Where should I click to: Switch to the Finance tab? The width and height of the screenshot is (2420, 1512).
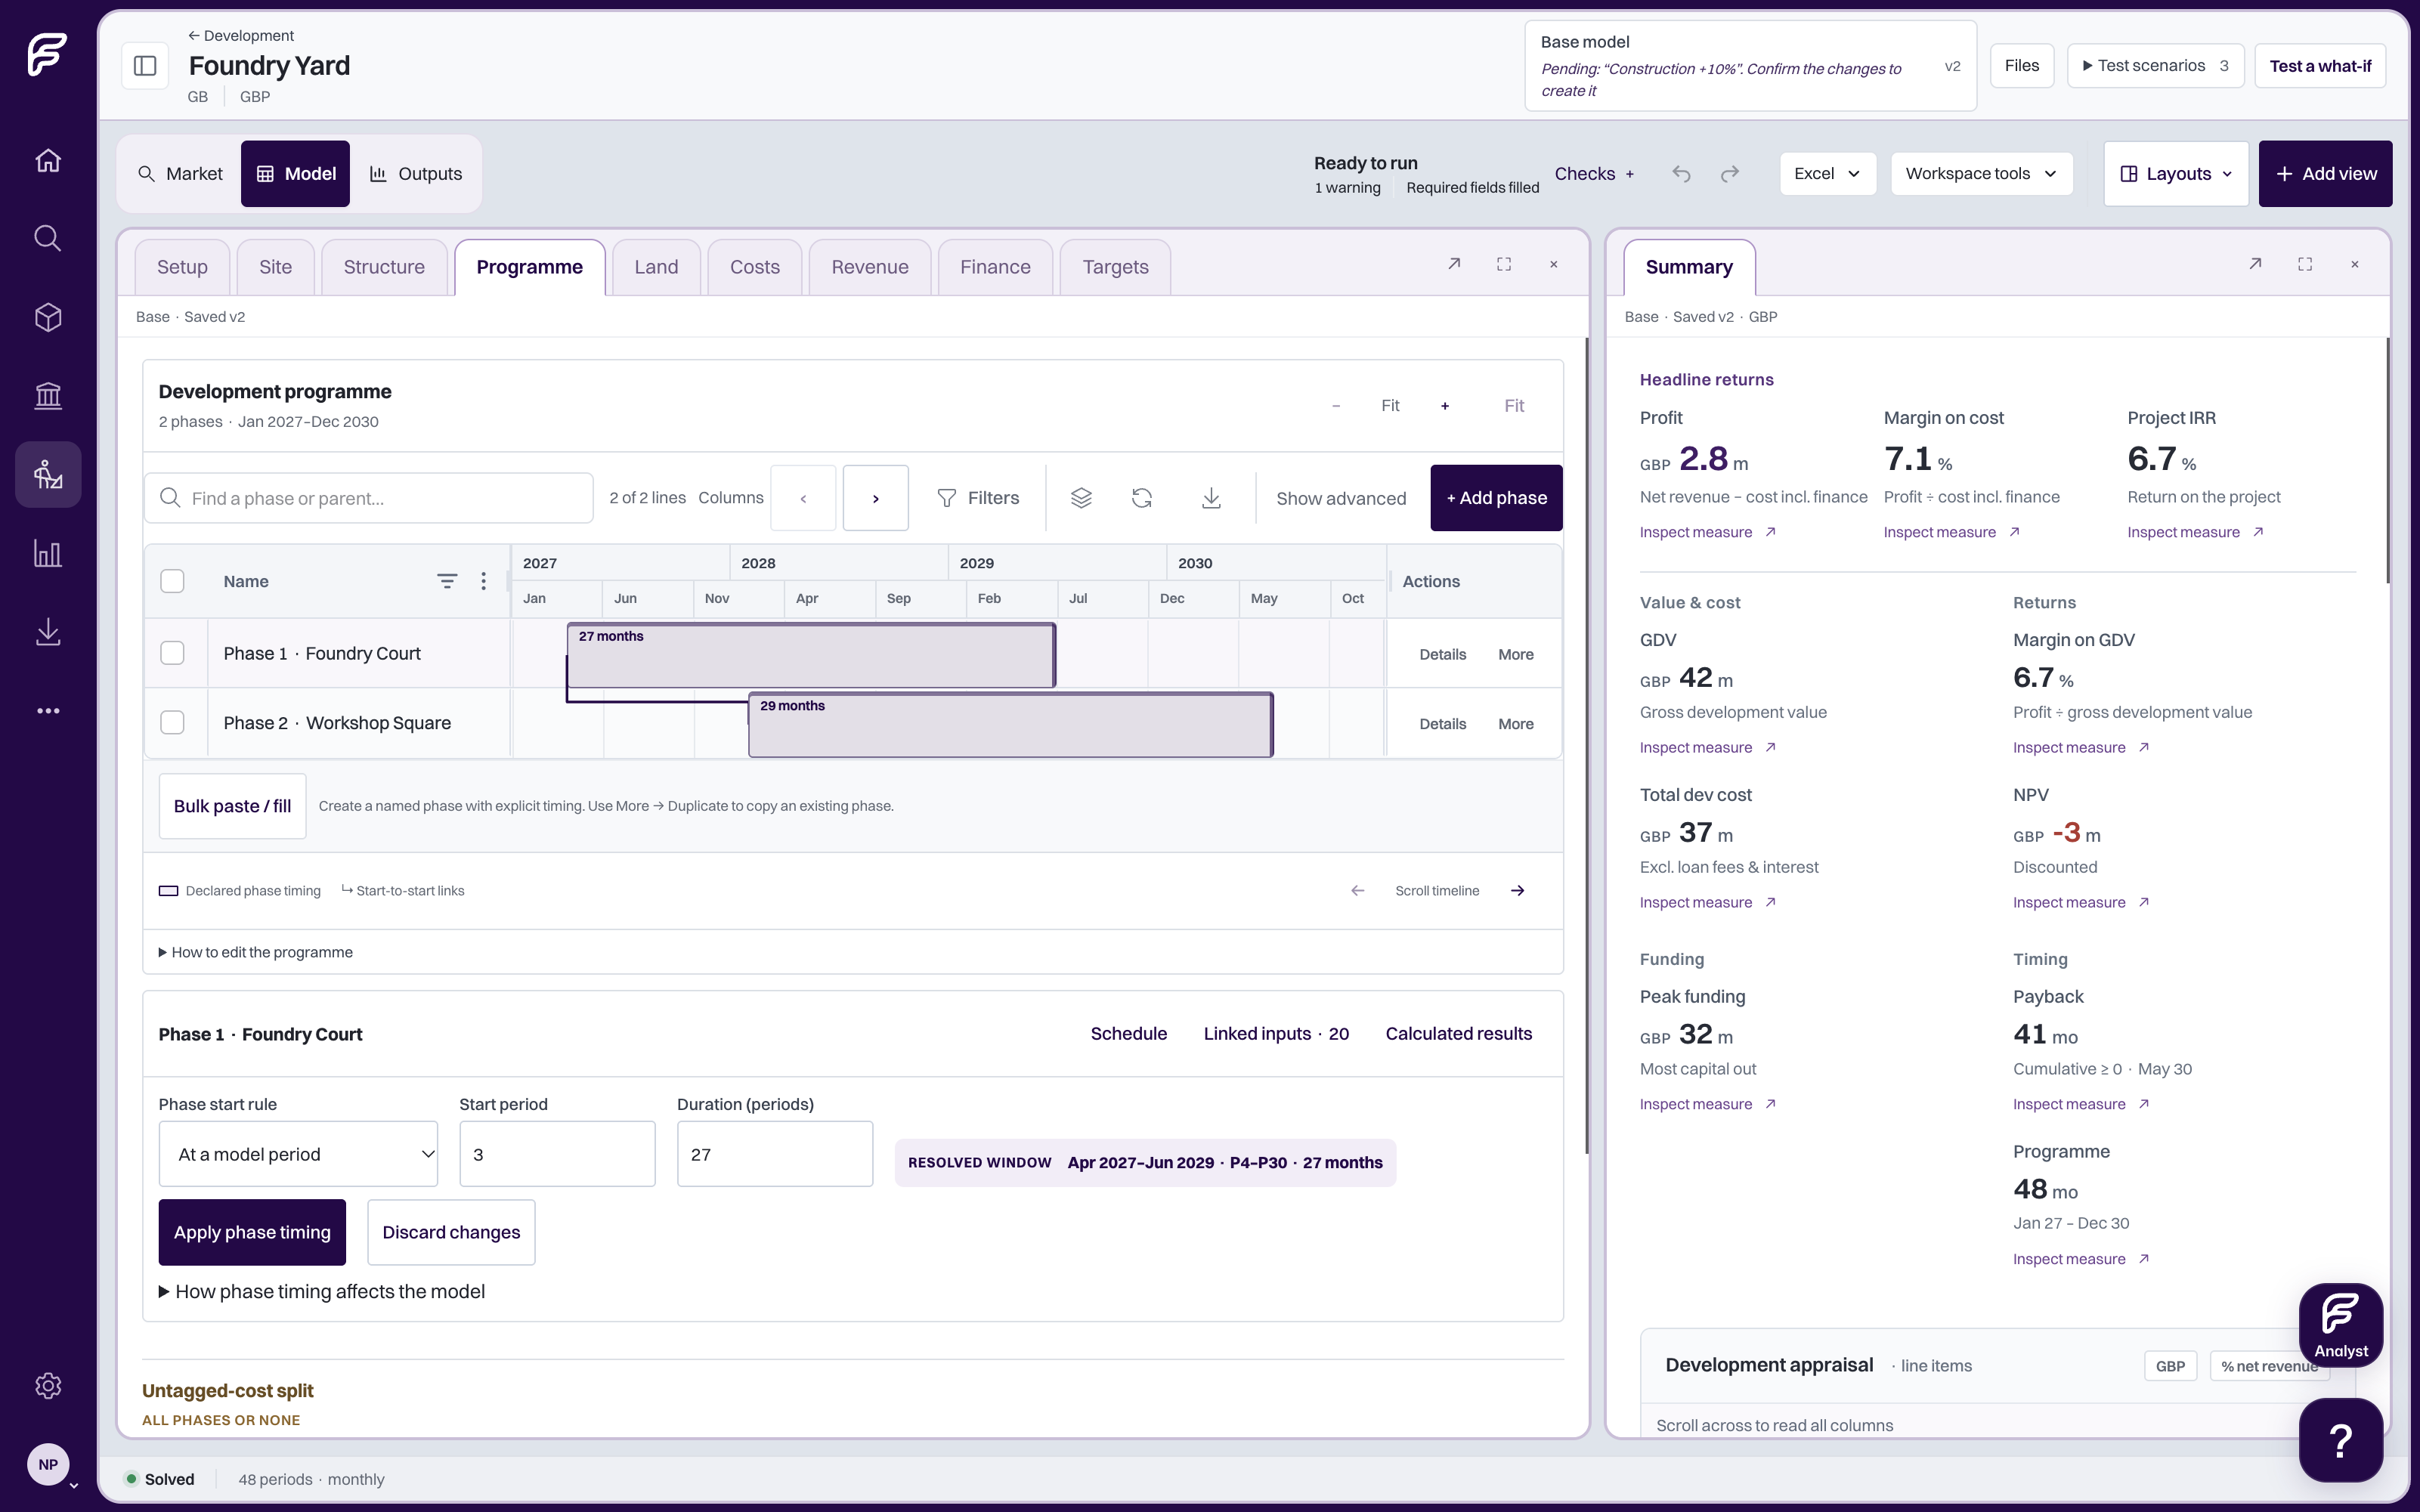pos(995,267)
